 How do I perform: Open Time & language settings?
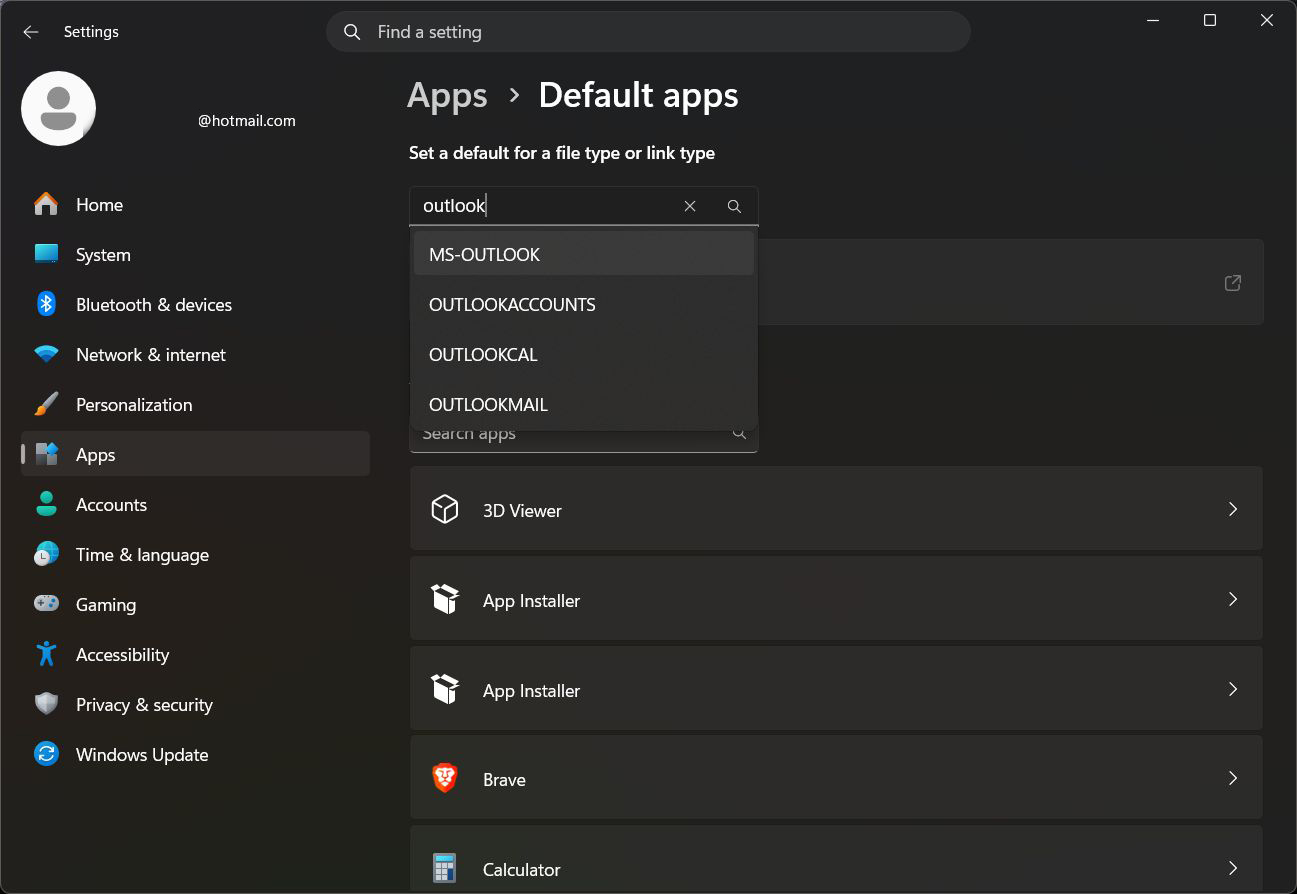195,554
